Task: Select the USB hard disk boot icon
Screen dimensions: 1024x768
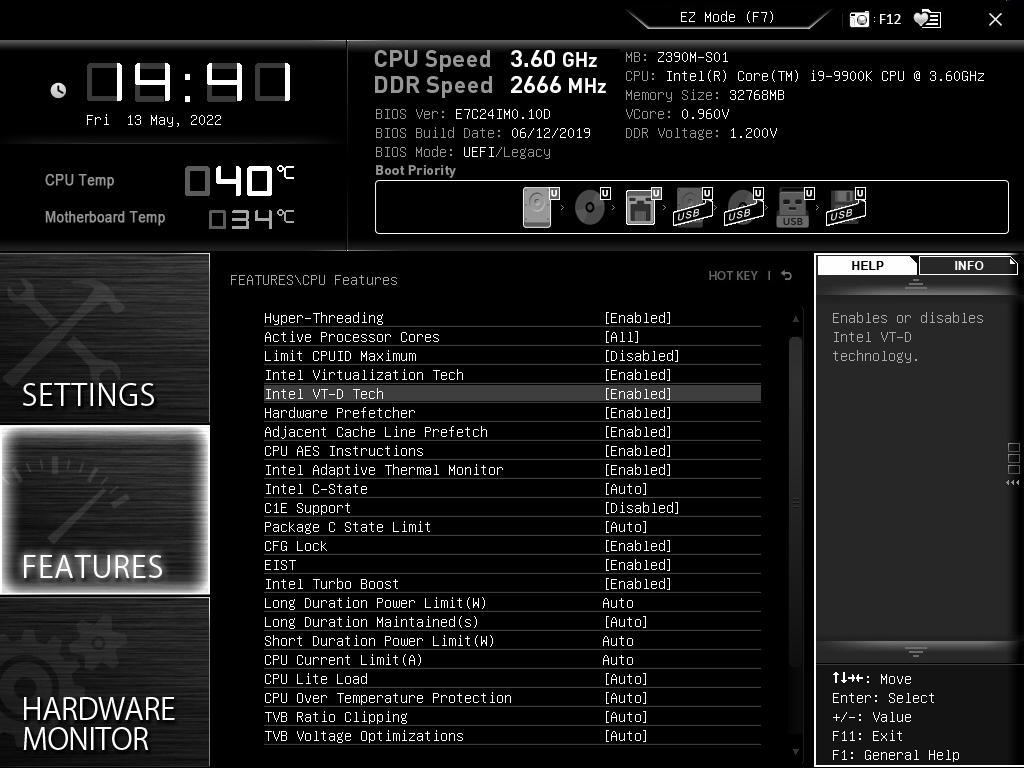Action: click(x=693, y=207)
